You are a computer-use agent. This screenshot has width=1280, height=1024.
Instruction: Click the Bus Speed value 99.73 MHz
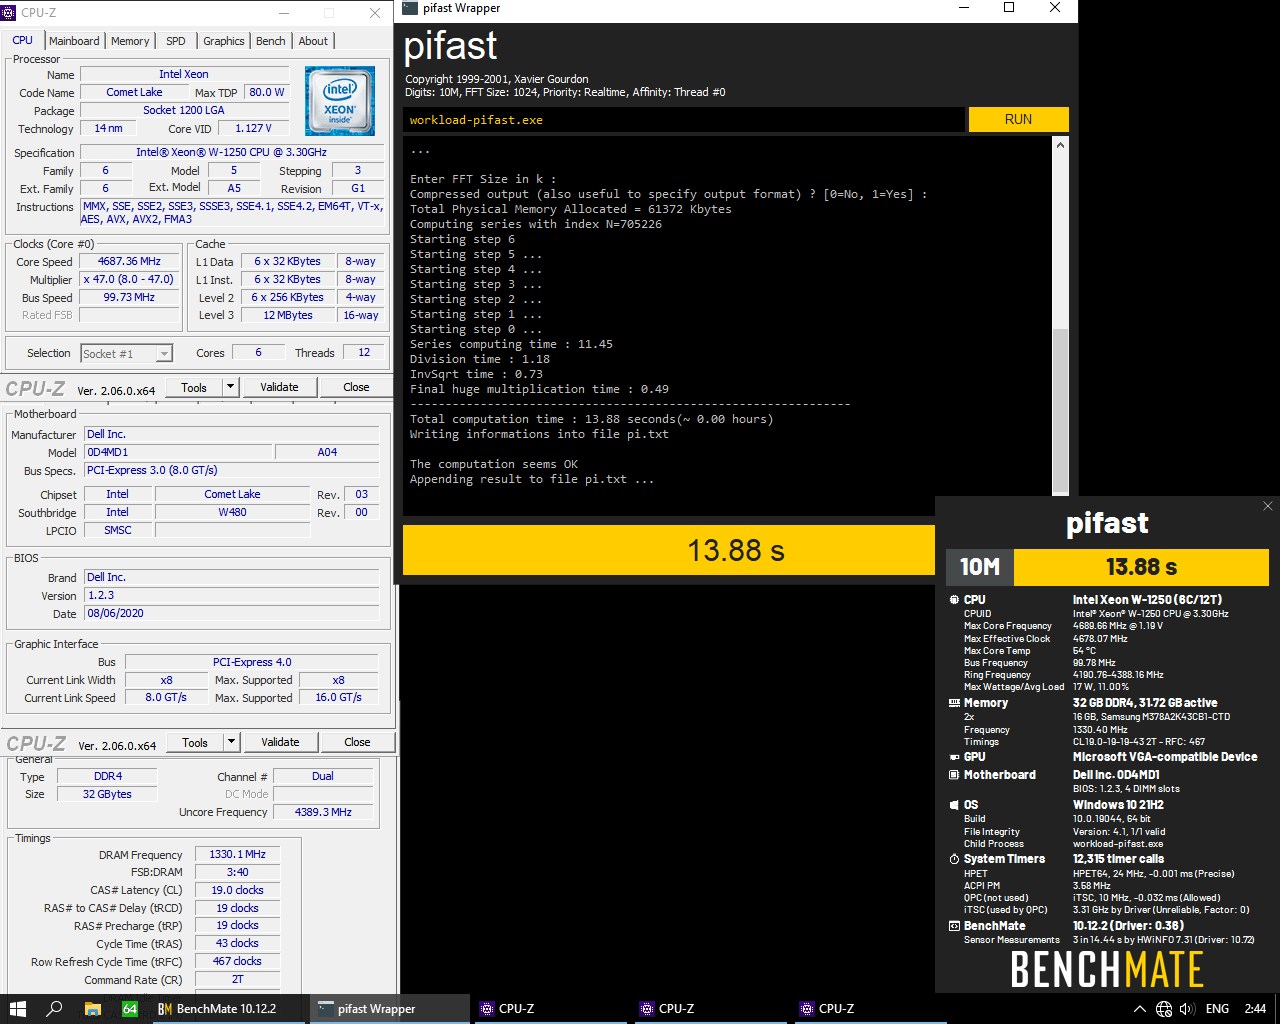coord(129,297)
